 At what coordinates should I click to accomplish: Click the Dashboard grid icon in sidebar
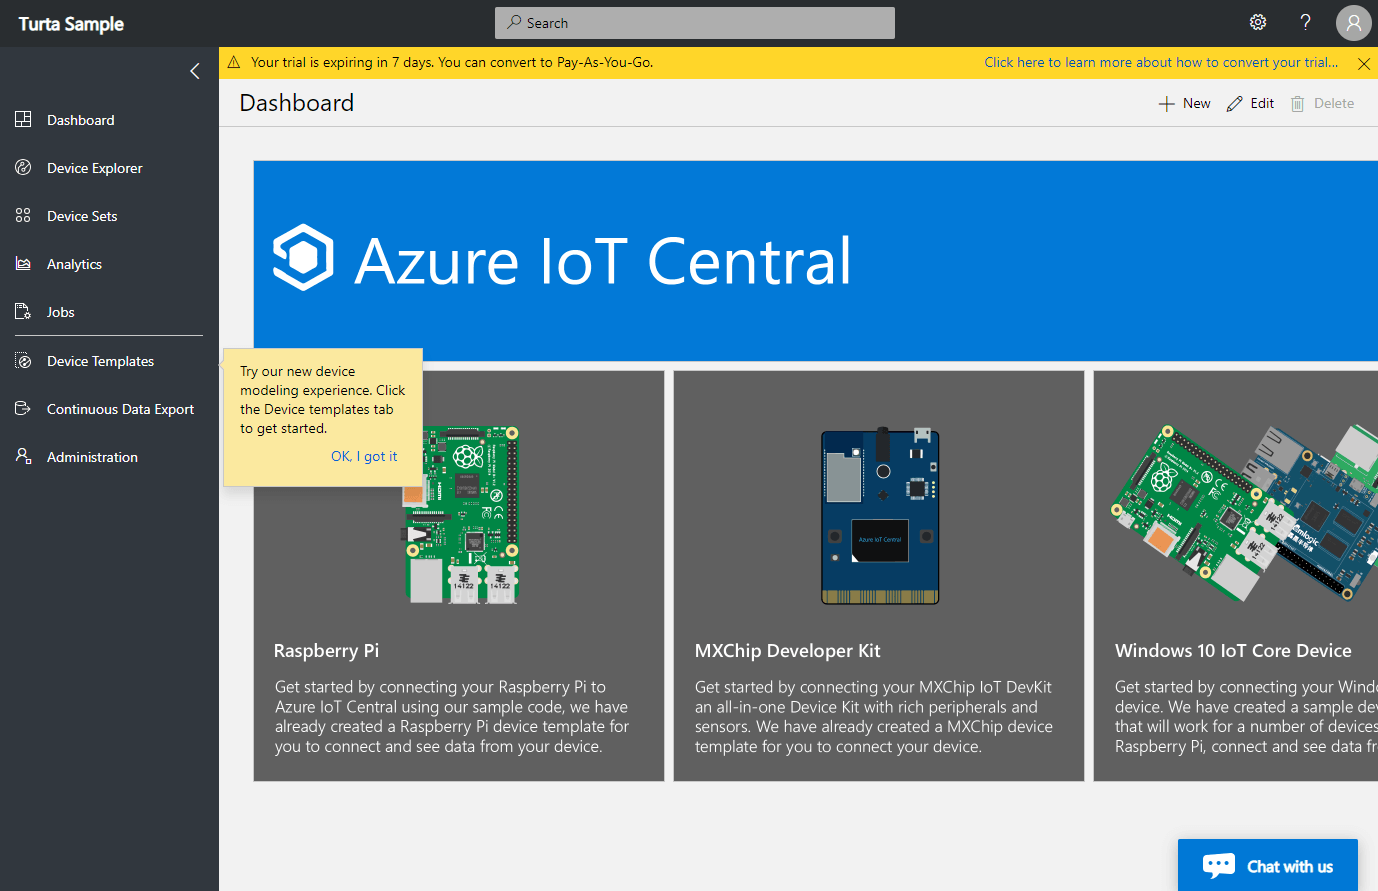tap(23, 120)
